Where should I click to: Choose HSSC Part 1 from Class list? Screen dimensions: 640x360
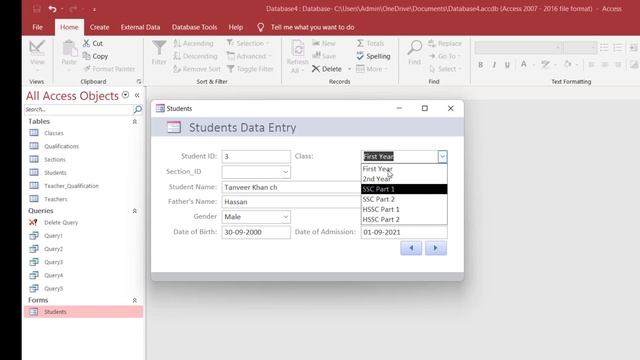404,209
